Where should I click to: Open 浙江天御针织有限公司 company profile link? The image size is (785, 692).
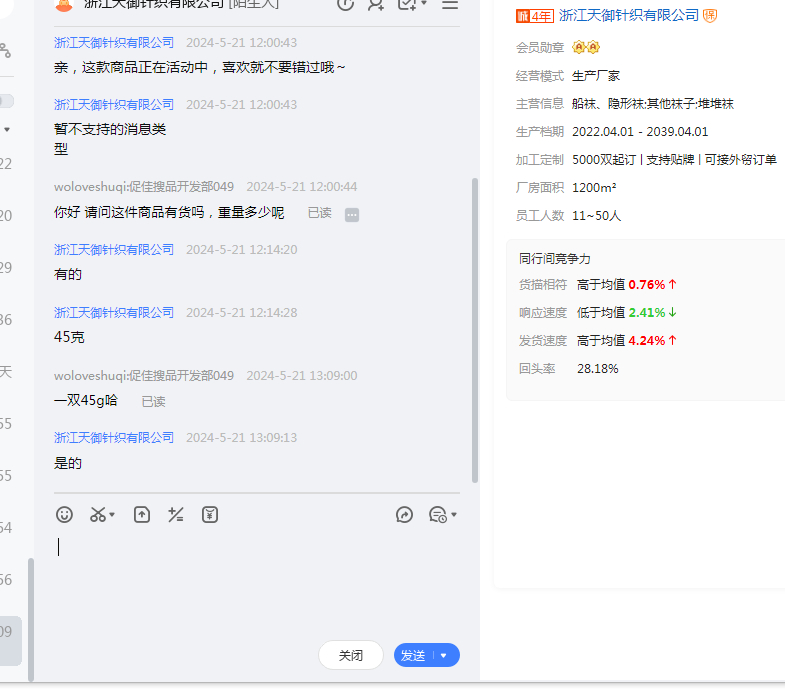tap(629, 15)
